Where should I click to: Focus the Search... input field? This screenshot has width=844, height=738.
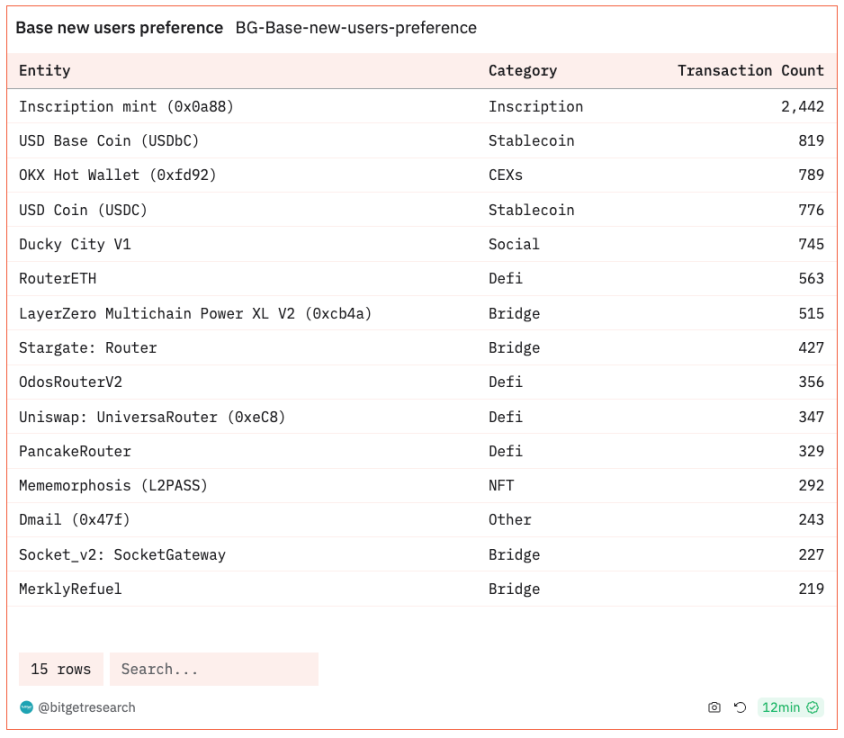tap(214, 669)
